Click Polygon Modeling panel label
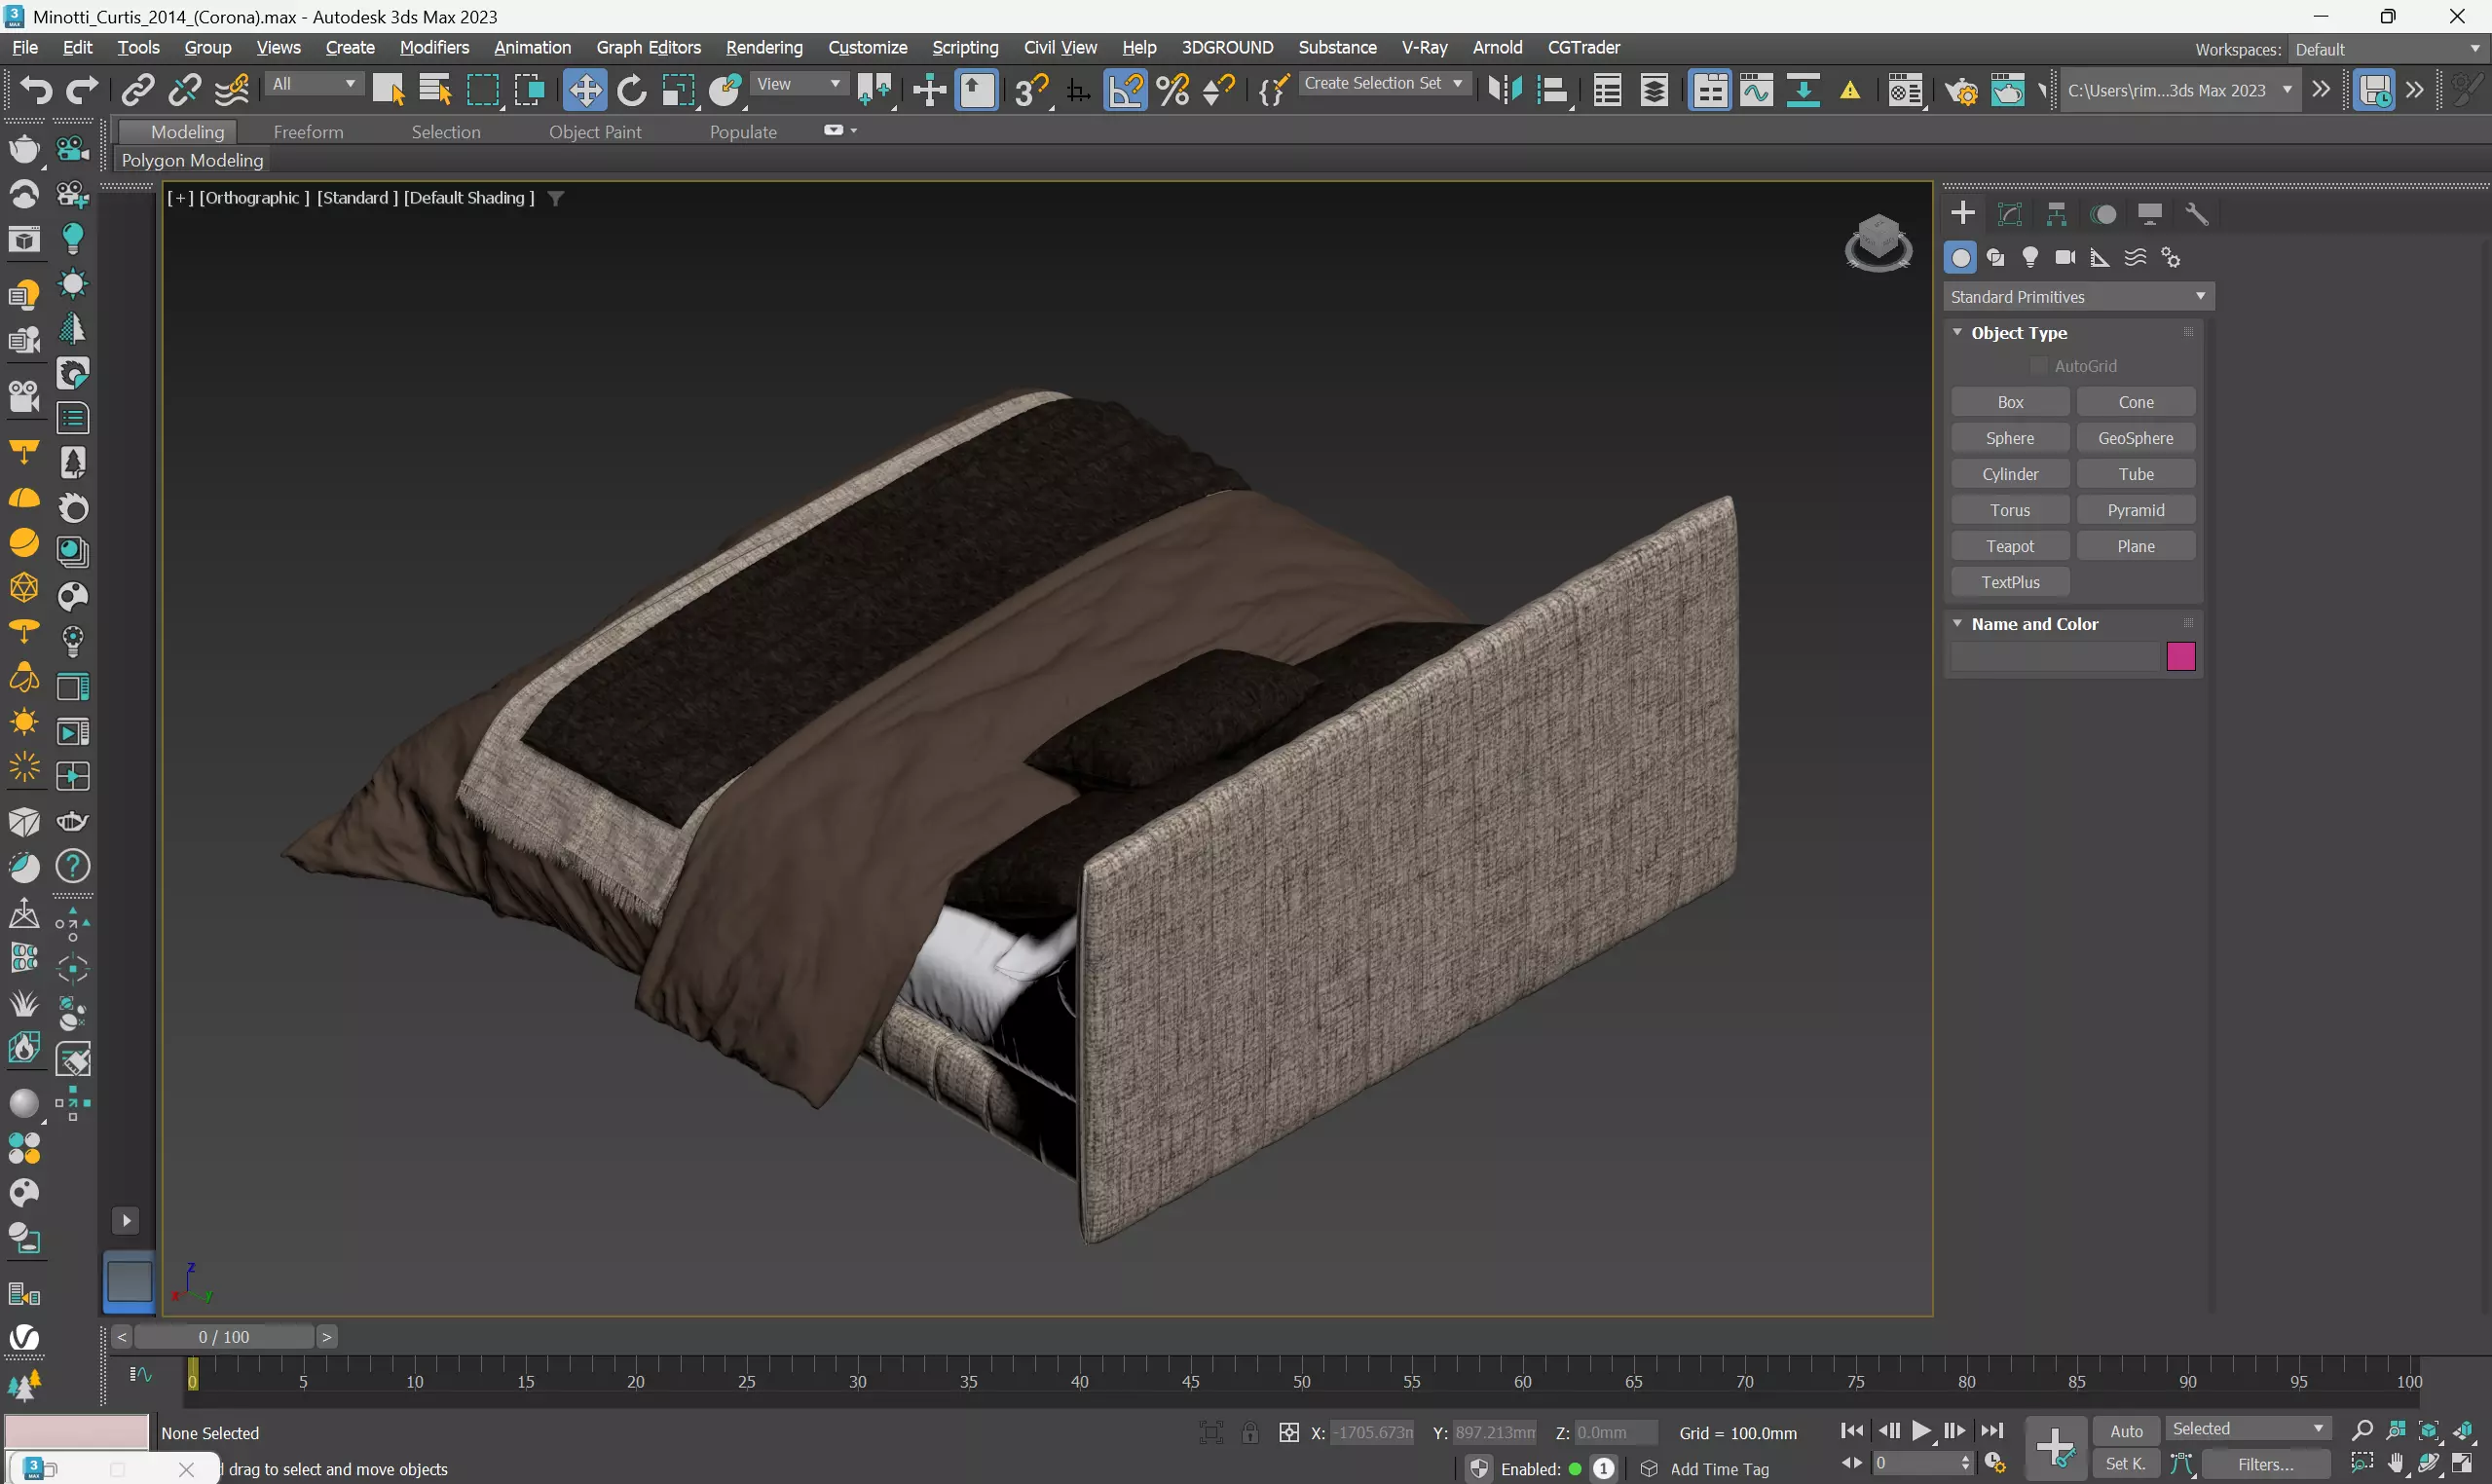This screenshot has height=1484, width=2492. pyautogui.click(x=192, y=160)
